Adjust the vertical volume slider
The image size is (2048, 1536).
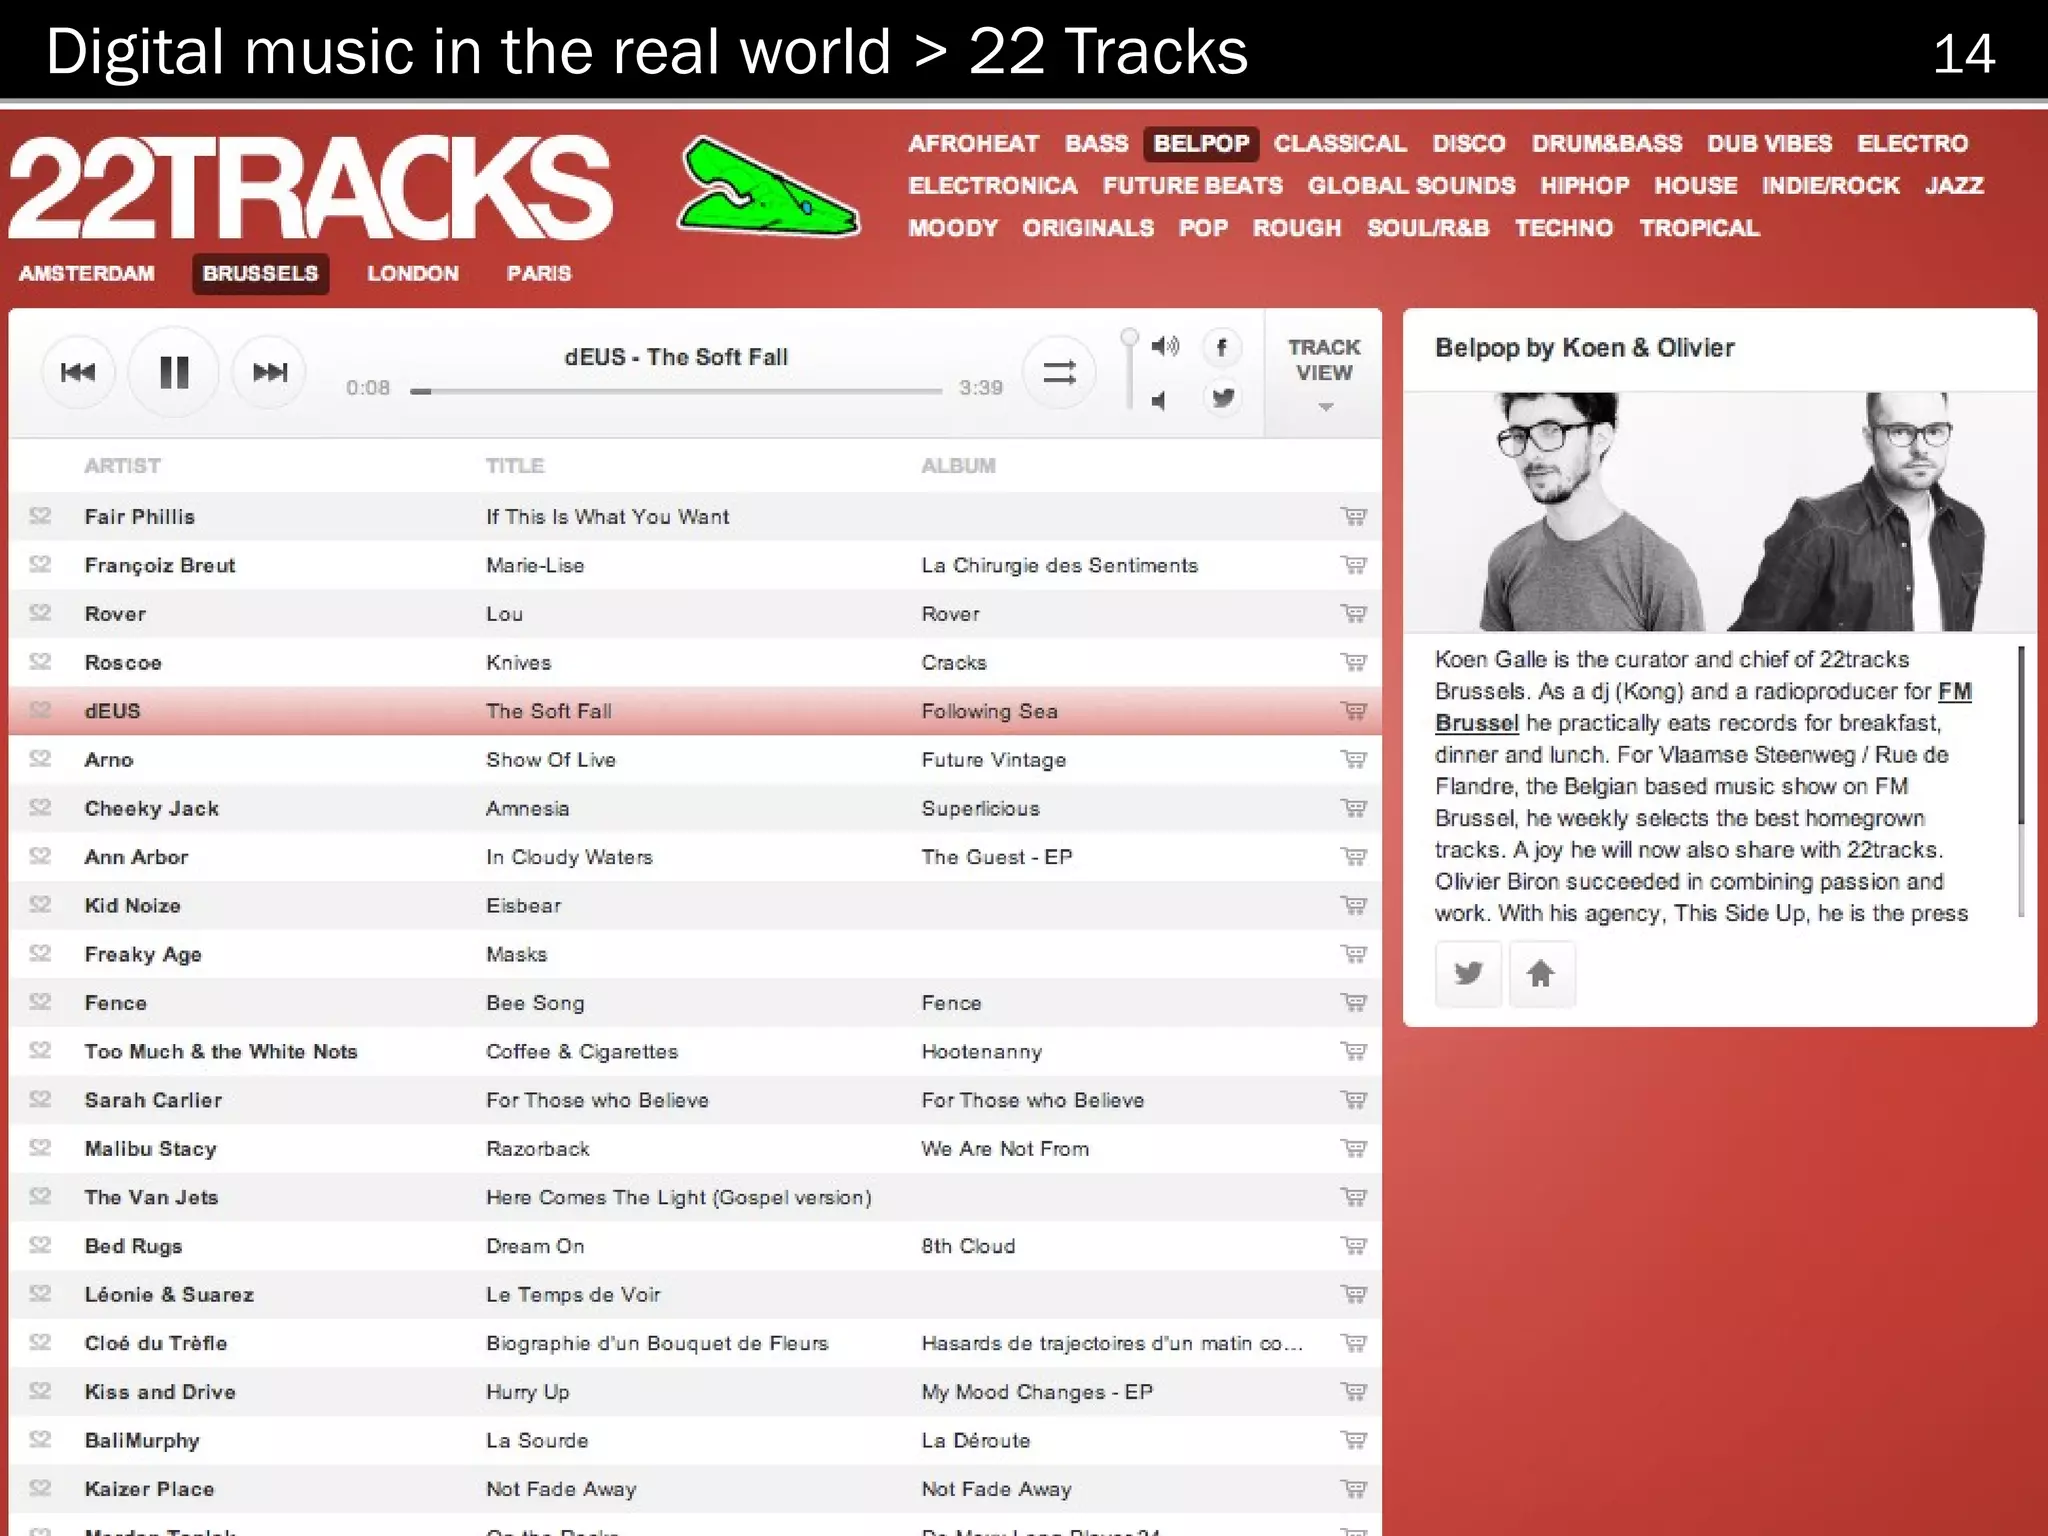point(1129,369)
